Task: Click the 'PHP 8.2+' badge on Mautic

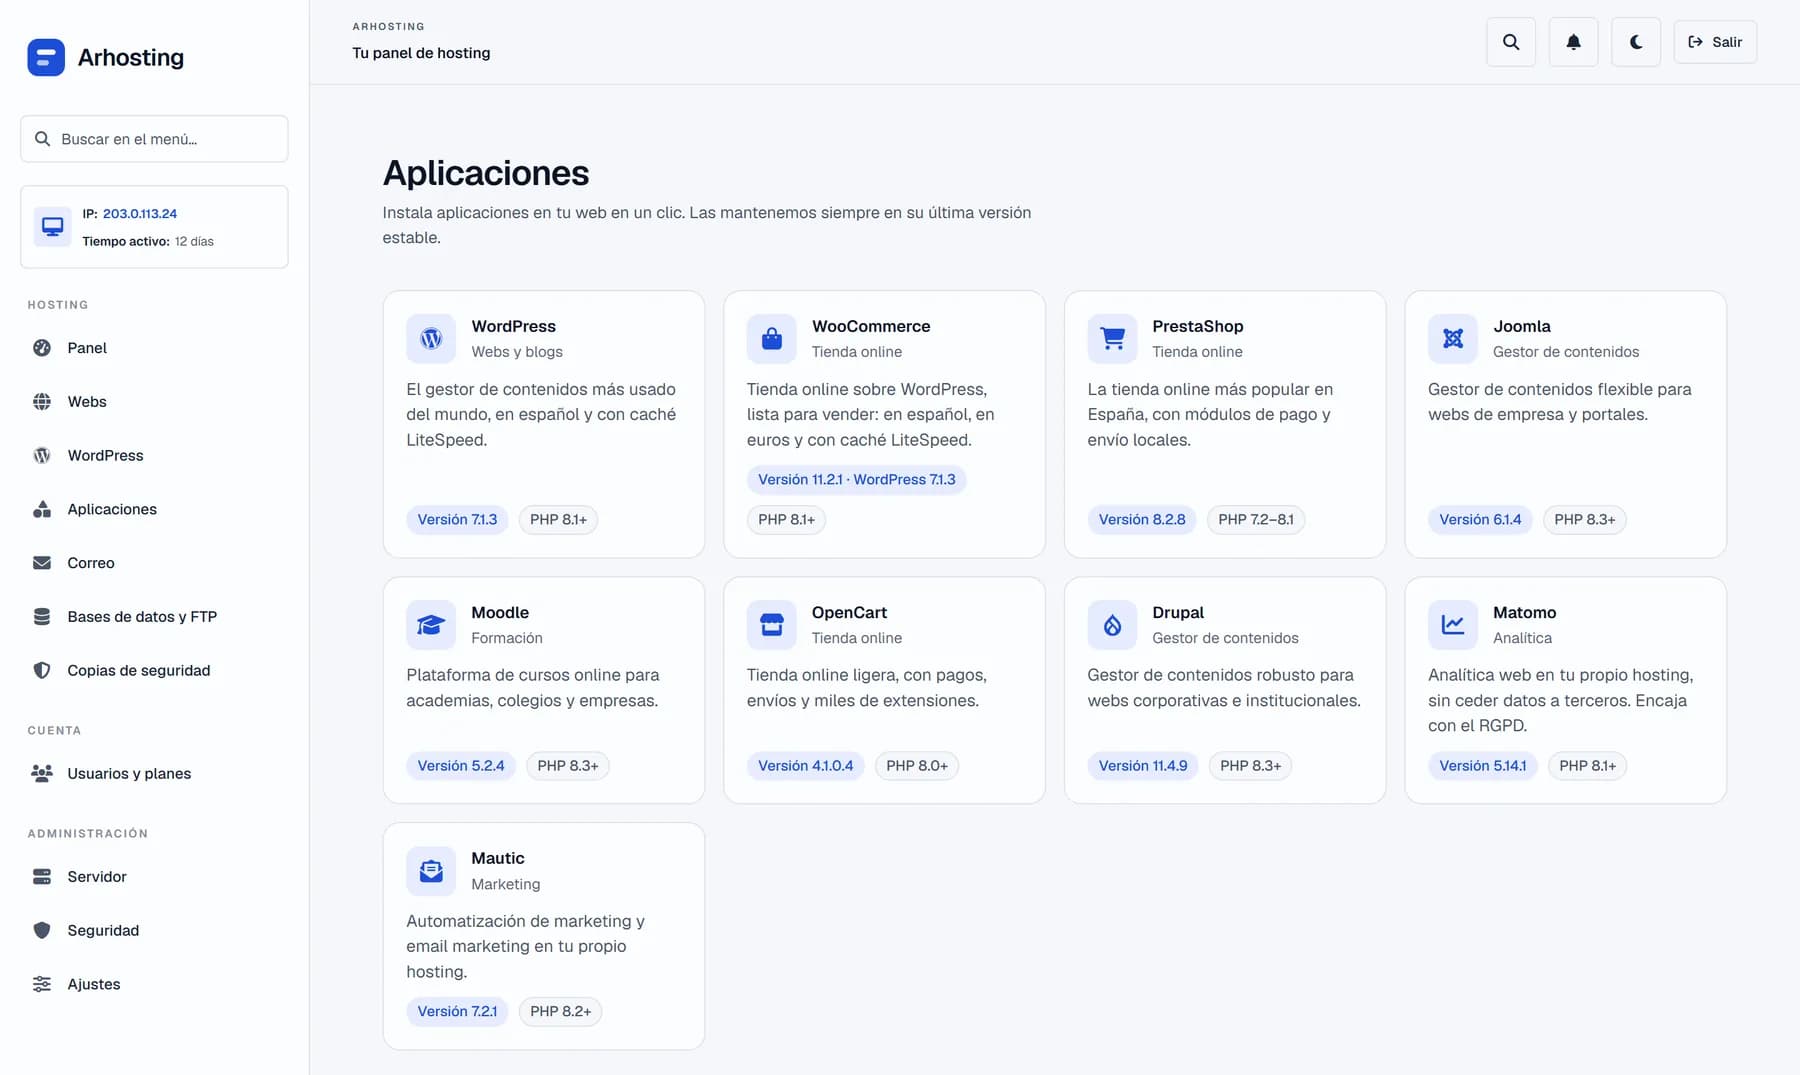Action: tap(561, 1012)
